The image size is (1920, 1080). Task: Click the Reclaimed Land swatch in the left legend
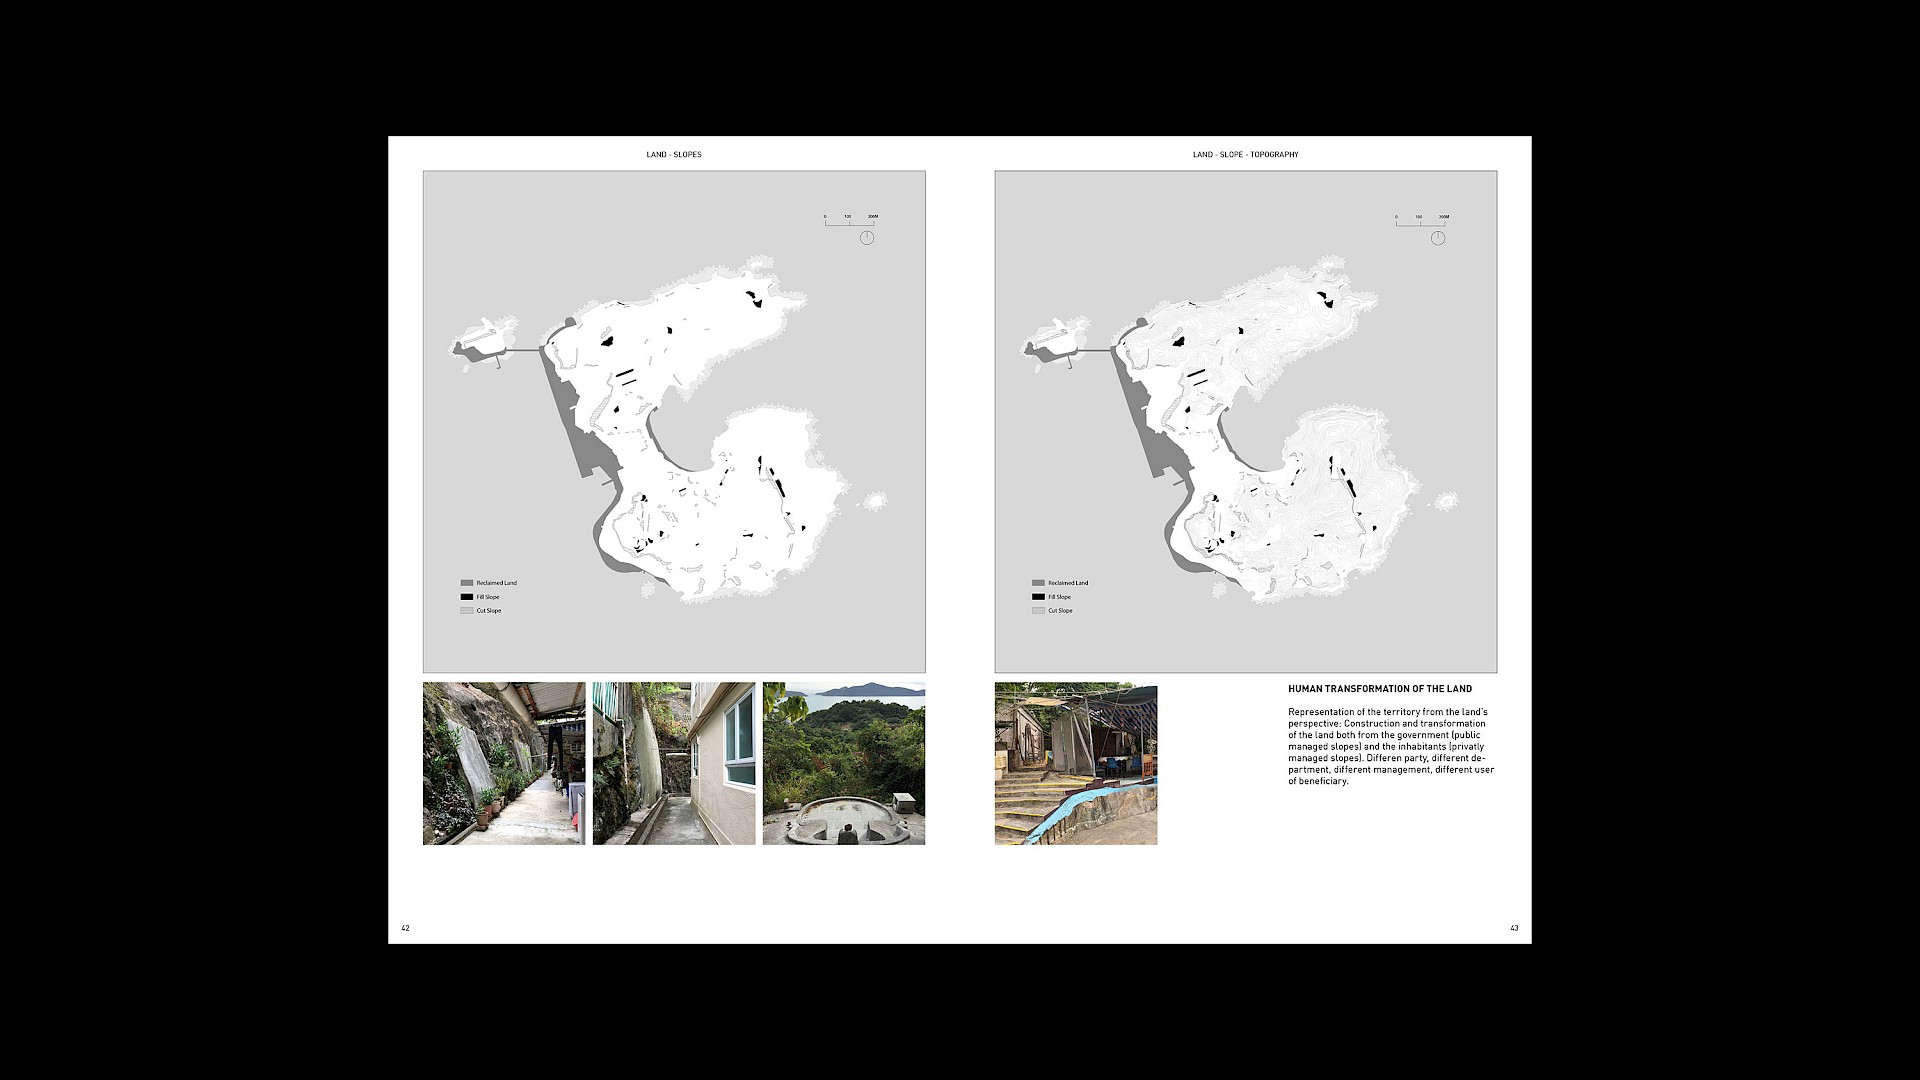pyautogui.click(x=466, y=583)
